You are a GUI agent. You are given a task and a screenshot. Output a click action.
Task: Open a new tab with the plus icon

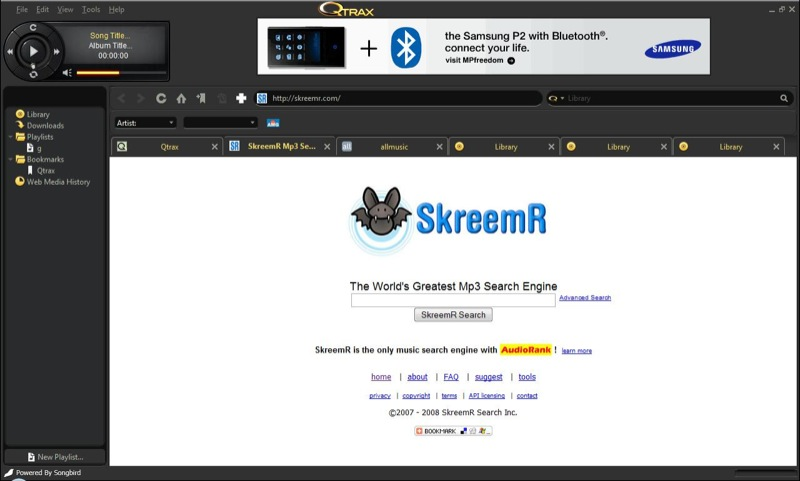[241, 98]
